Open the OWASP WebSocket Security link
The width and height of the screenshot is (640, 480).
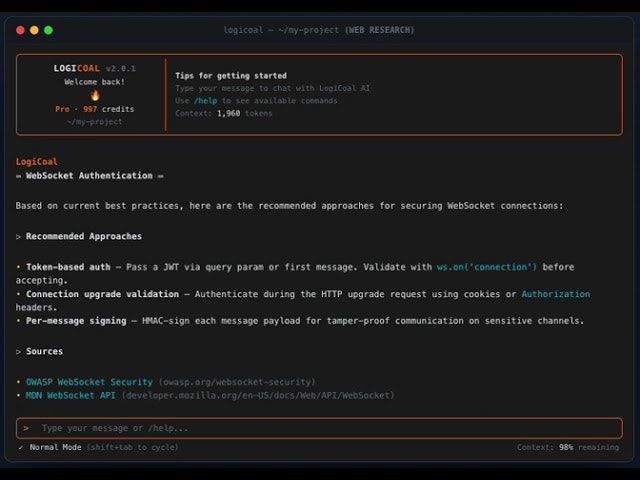89,382
